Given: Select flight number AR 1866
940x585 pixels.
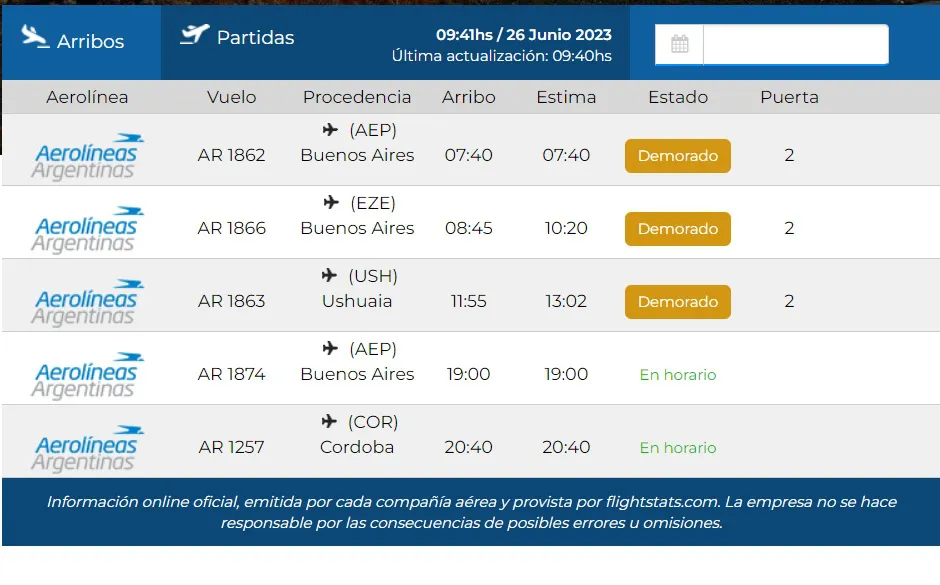Looking at the screenshot, I should (231, 228).
